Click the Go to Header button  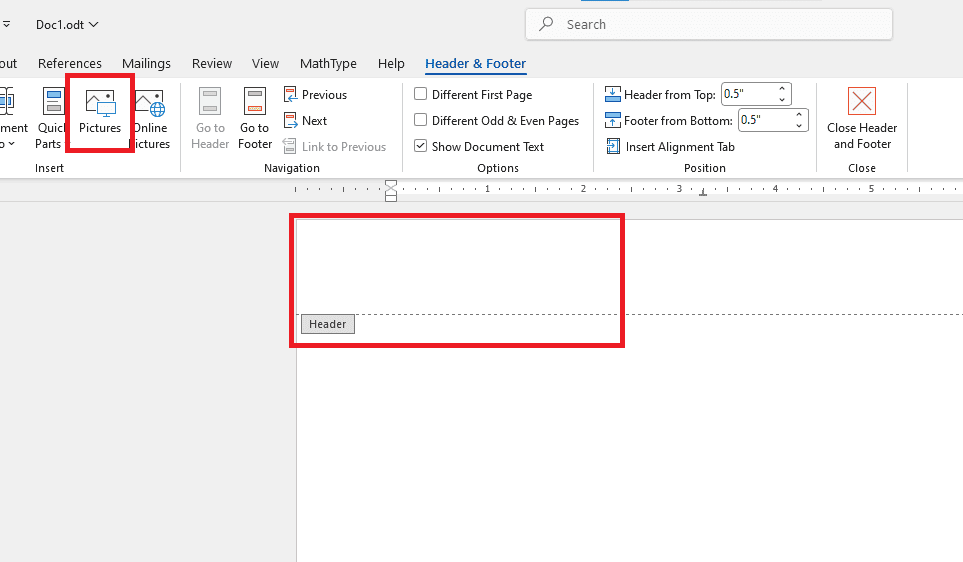210,119
